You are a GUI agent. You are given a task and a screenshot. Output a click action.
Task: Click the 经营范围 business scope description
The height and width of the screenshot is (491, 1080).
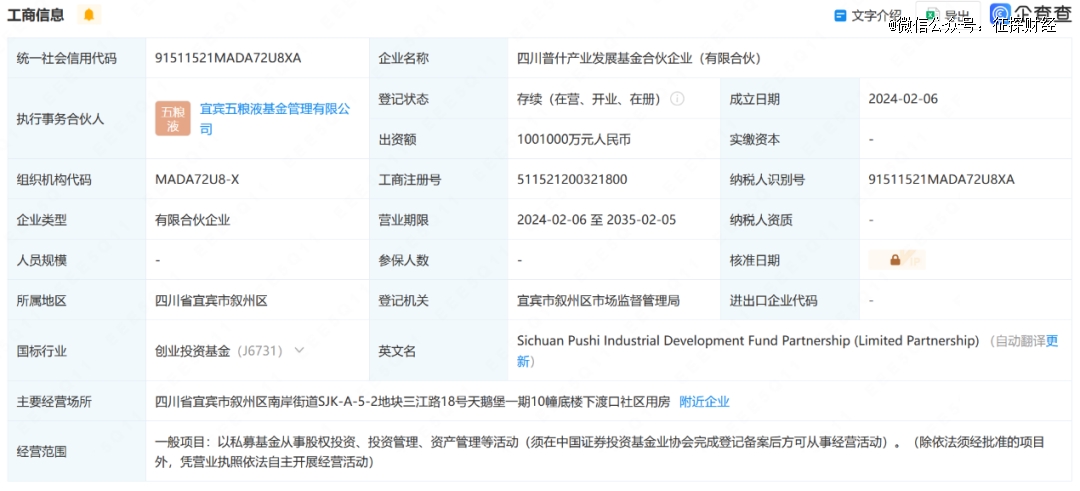(x=600, y=452)
